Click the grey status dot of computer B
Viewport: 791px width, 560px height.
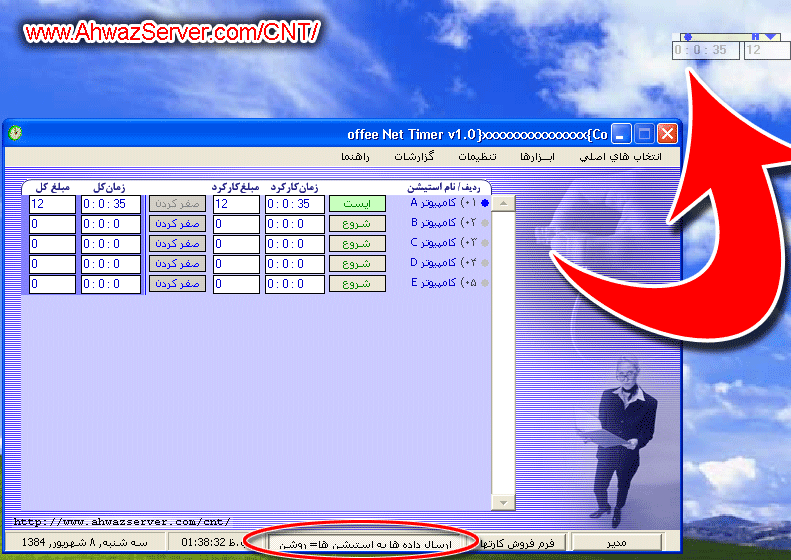click(x=485, y=222)
